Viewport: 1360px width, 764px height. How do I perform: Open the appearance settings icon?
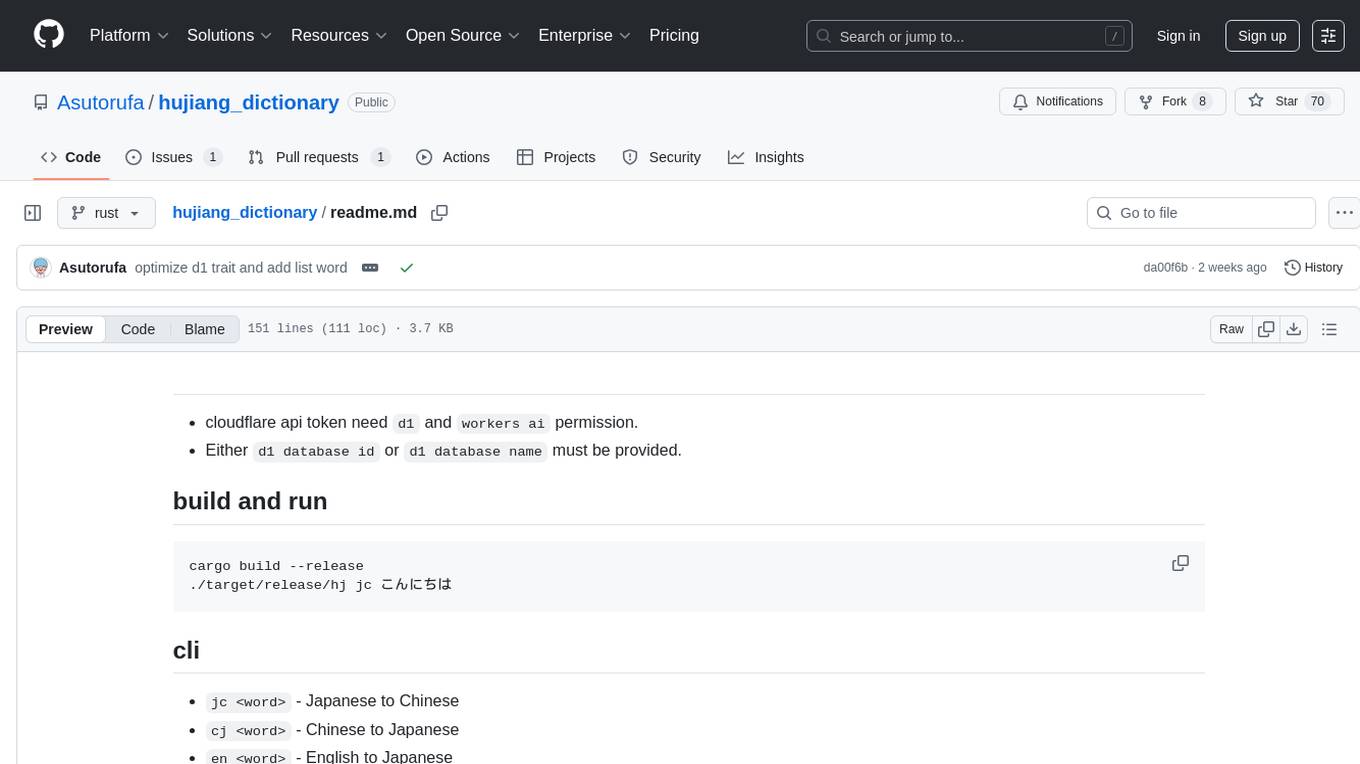tap(1328, 36)
